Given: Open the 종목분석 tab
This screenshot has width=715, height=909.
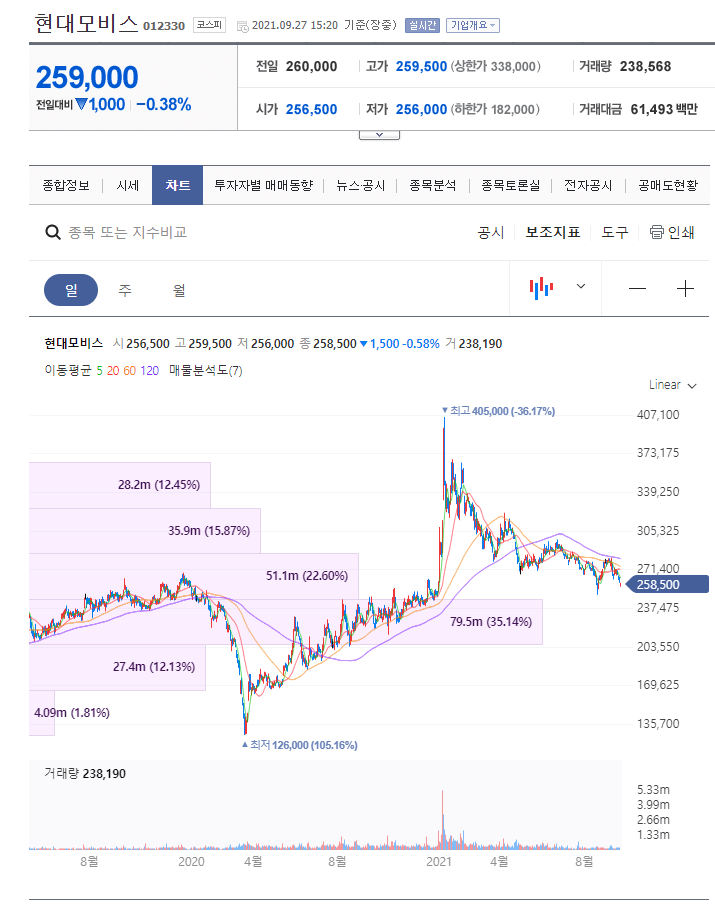Looking at the screenshot, I should coord(433,186).
